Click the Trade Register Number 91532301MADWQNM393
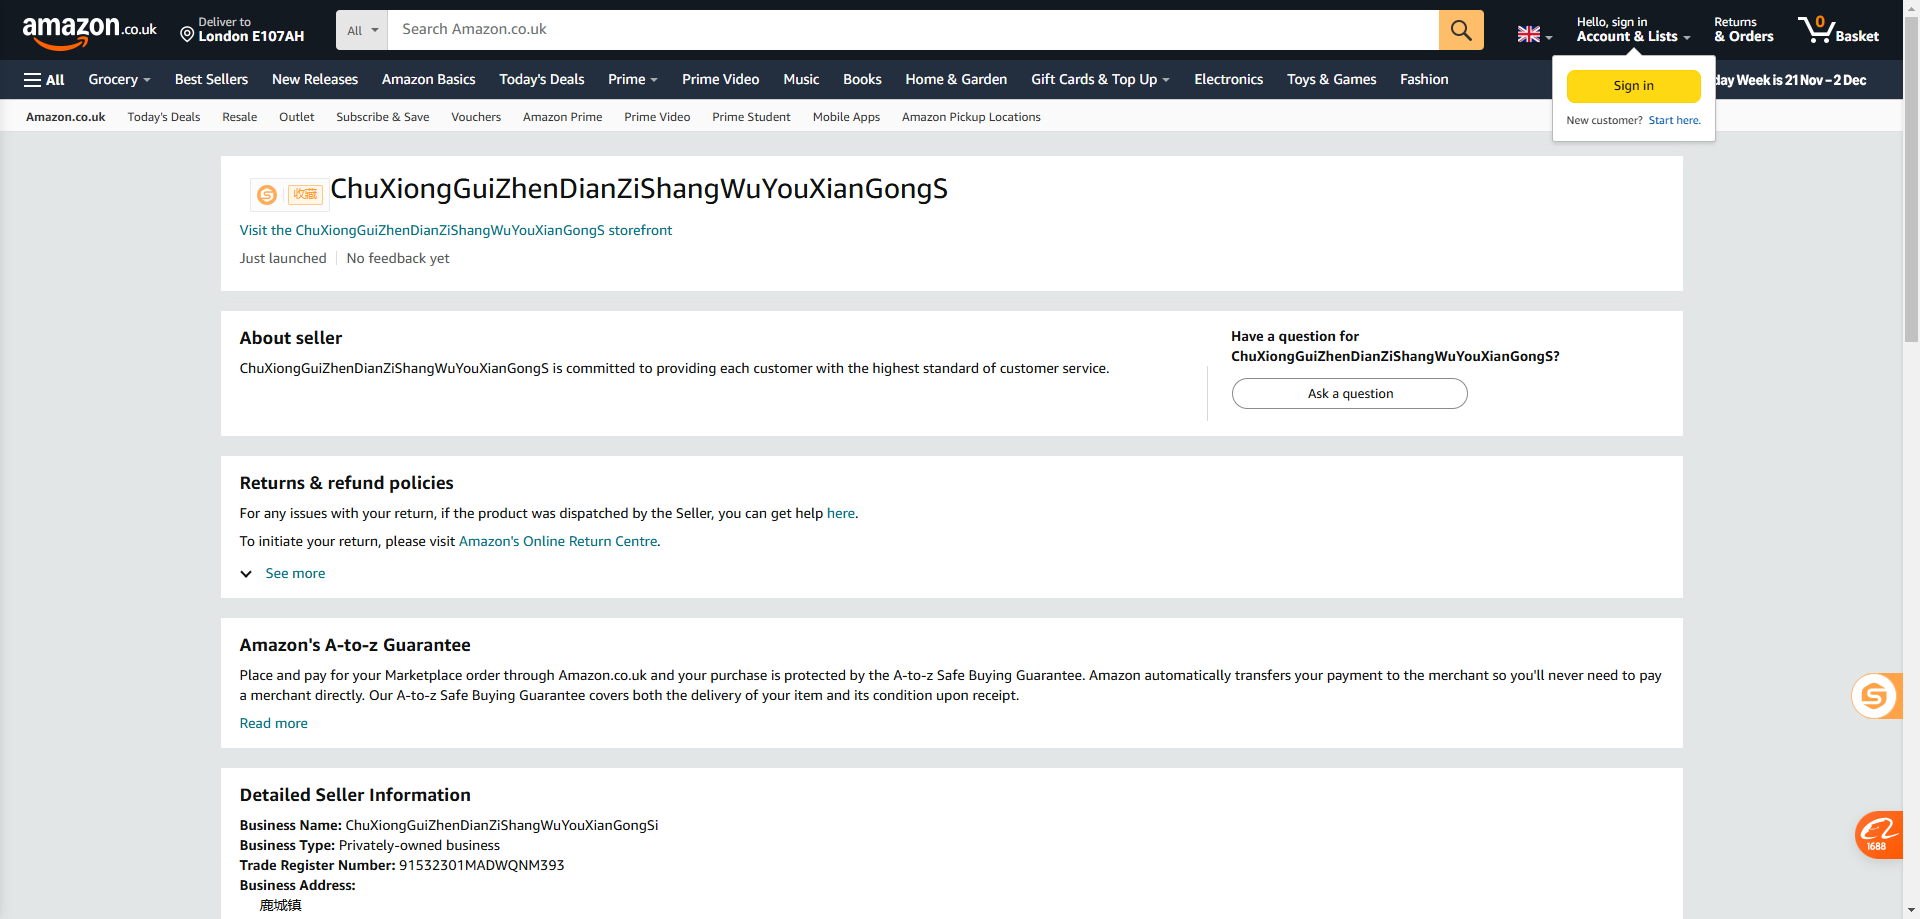 point(481,866)
